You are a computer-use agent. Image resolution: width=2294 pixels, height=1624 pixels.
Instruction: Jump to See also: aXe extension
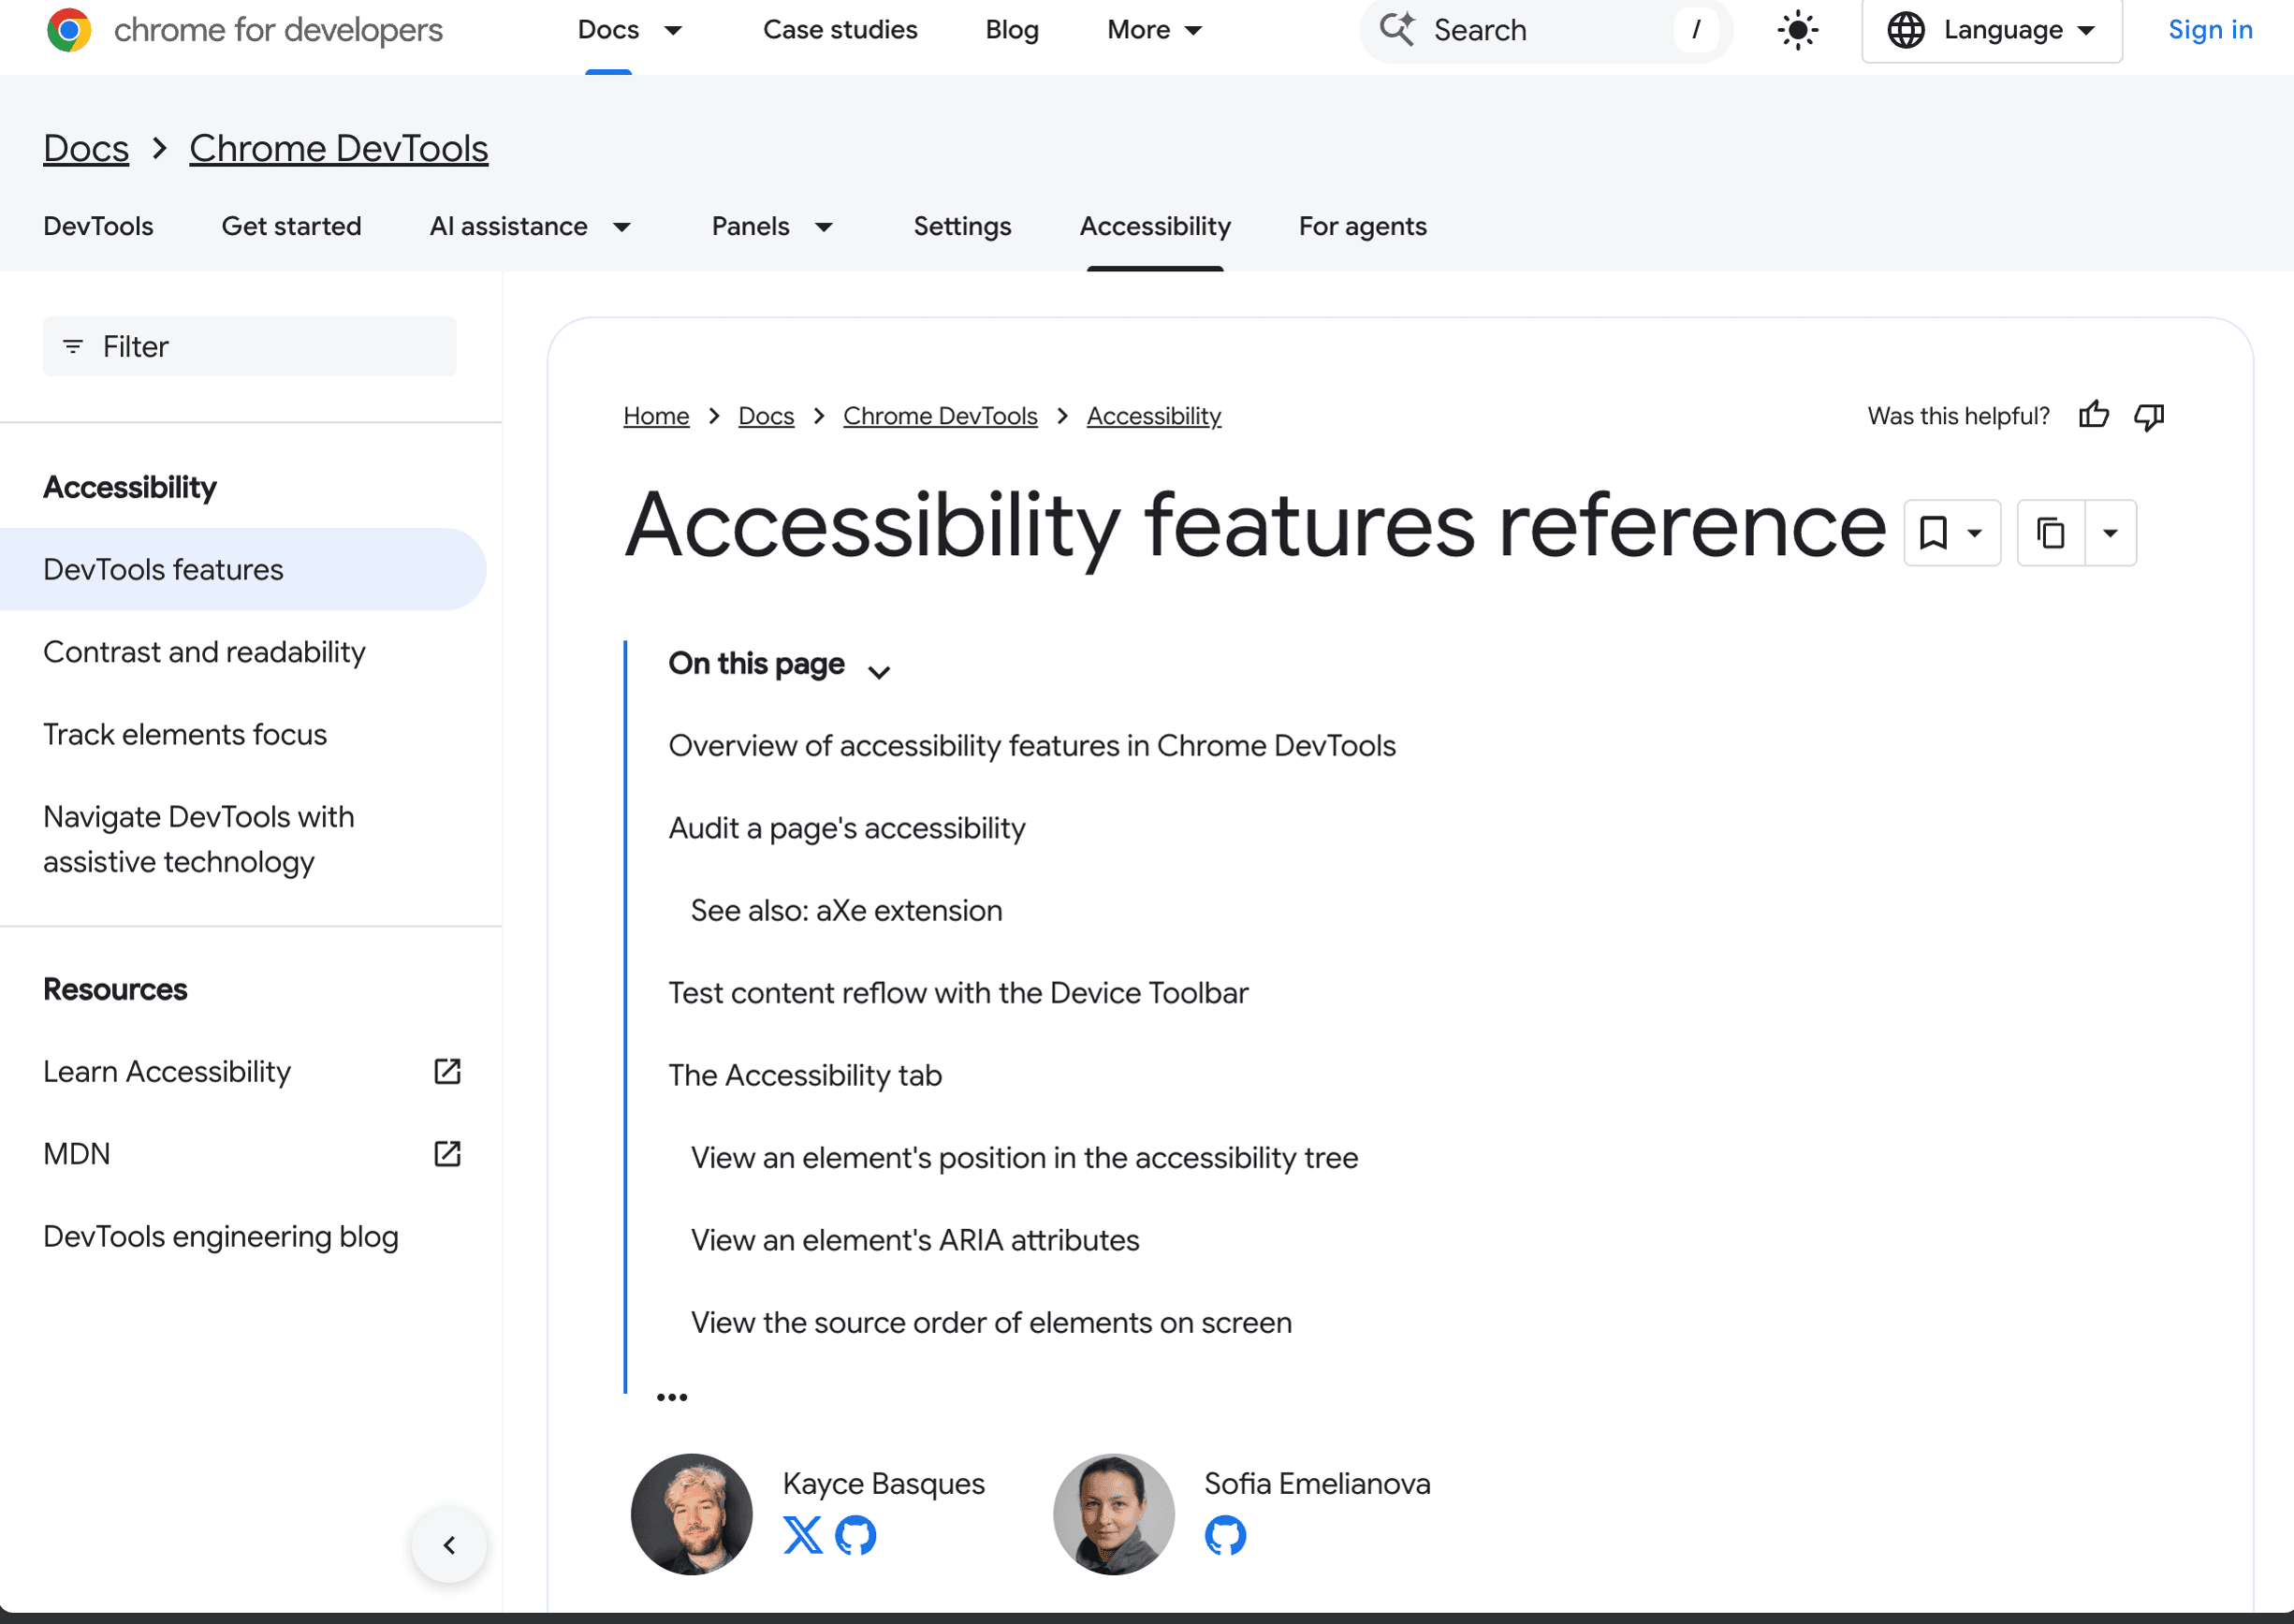pos(846,911)
